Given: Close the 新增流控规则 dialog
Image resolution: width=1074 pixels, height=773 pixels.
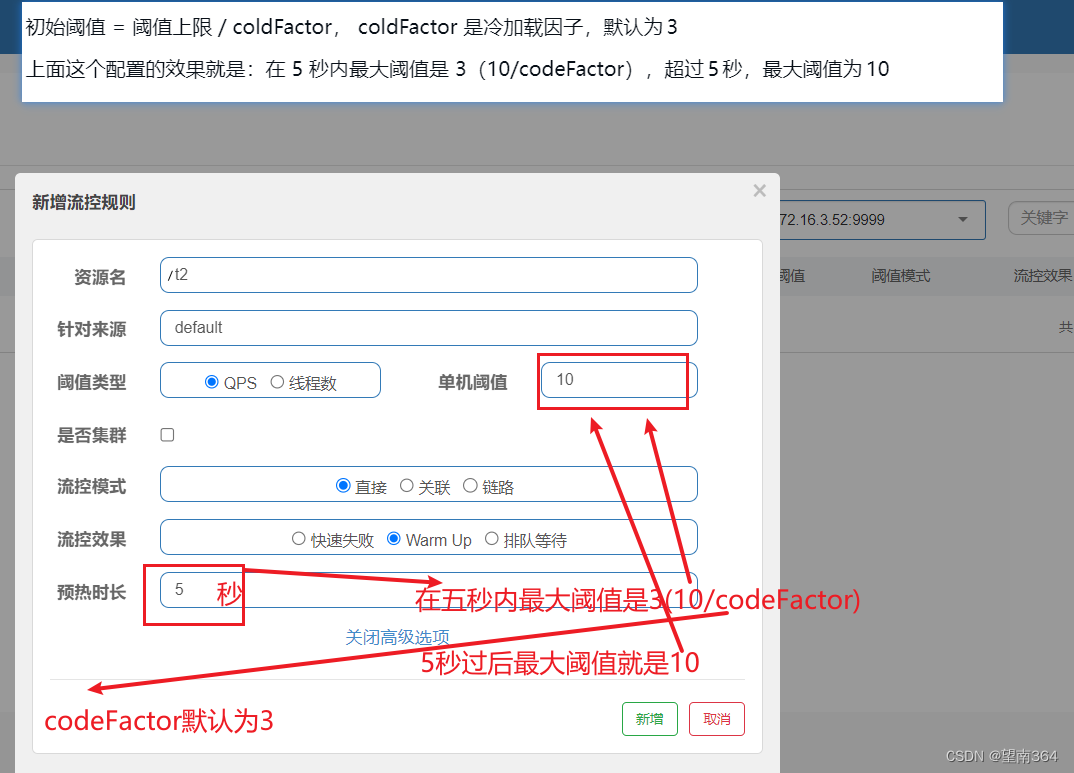Looking at the screenshot, I should point(759,190).
